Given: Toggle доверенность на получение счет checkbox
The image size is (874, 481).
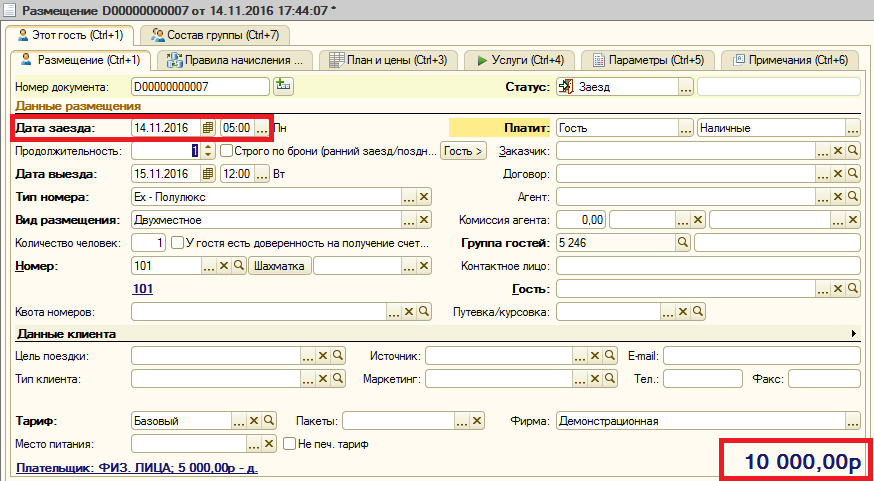Looking at the screenshot, I should [x=177, y=243].
